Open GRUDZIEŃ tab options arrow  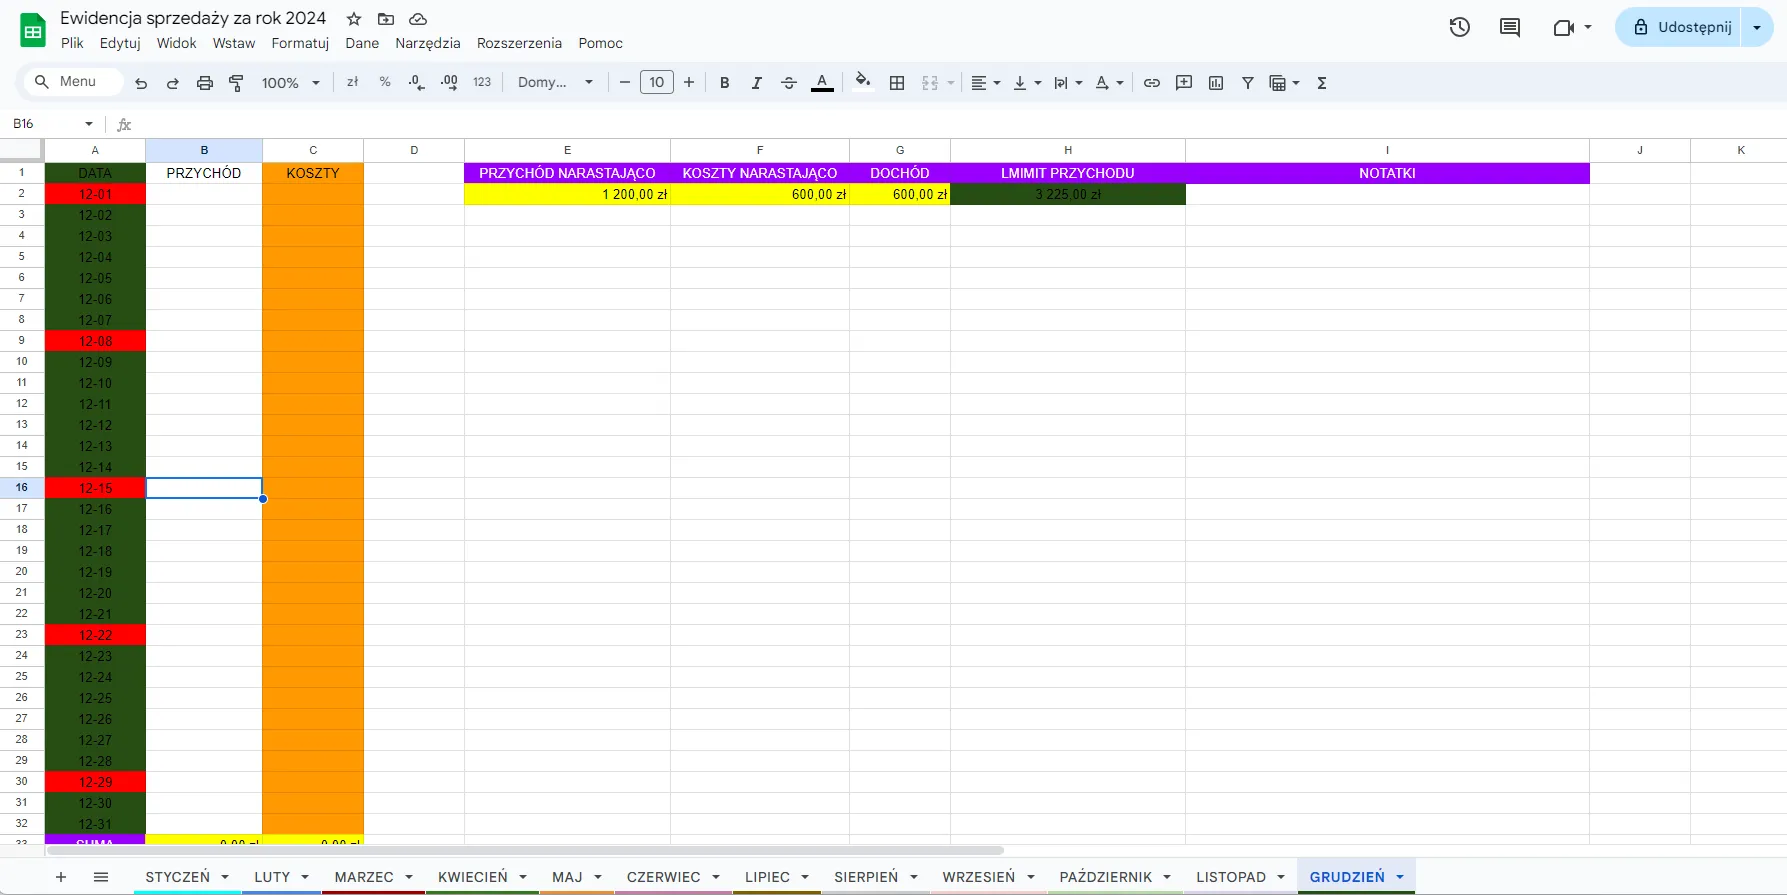tap(1400, 877)
